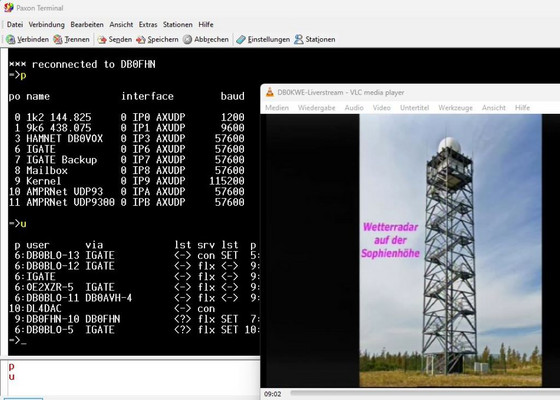The image size is (560, 400).
Task: Click the Einstellungen toolbar label
Action: tap(269, 40)
